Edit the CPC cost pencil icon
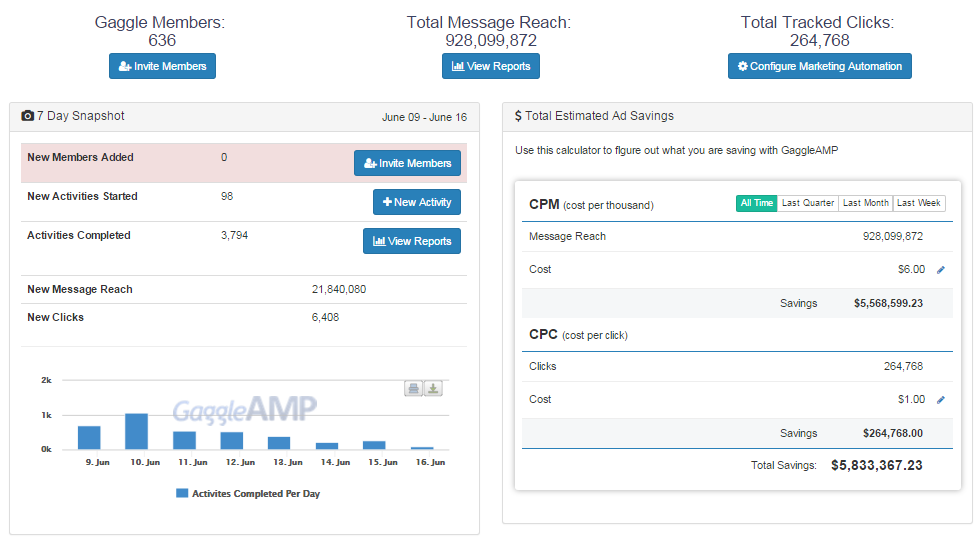 coord(941,400)
